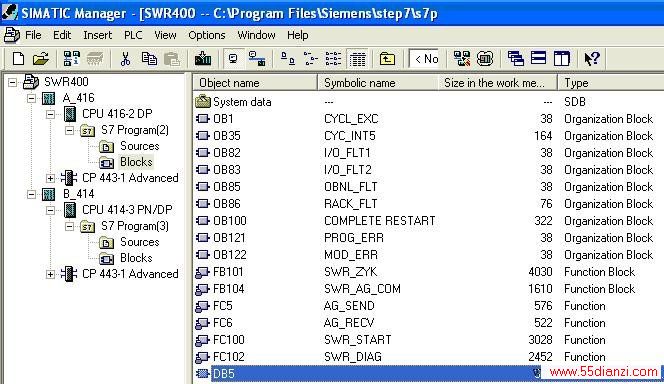Screen dimensions: 664x384
Task: Collapse the S7 Program(2) node
Action: (x=69, y=130)
